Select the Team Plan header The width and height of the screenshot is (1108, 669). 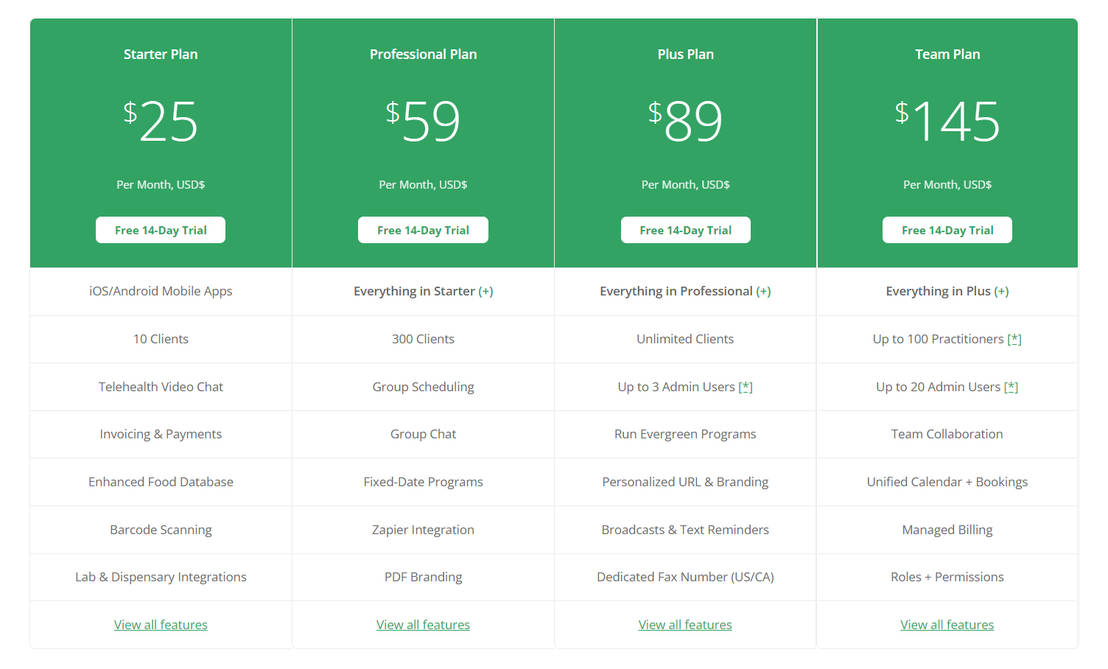pyautogui.click(x=947, y=54)
